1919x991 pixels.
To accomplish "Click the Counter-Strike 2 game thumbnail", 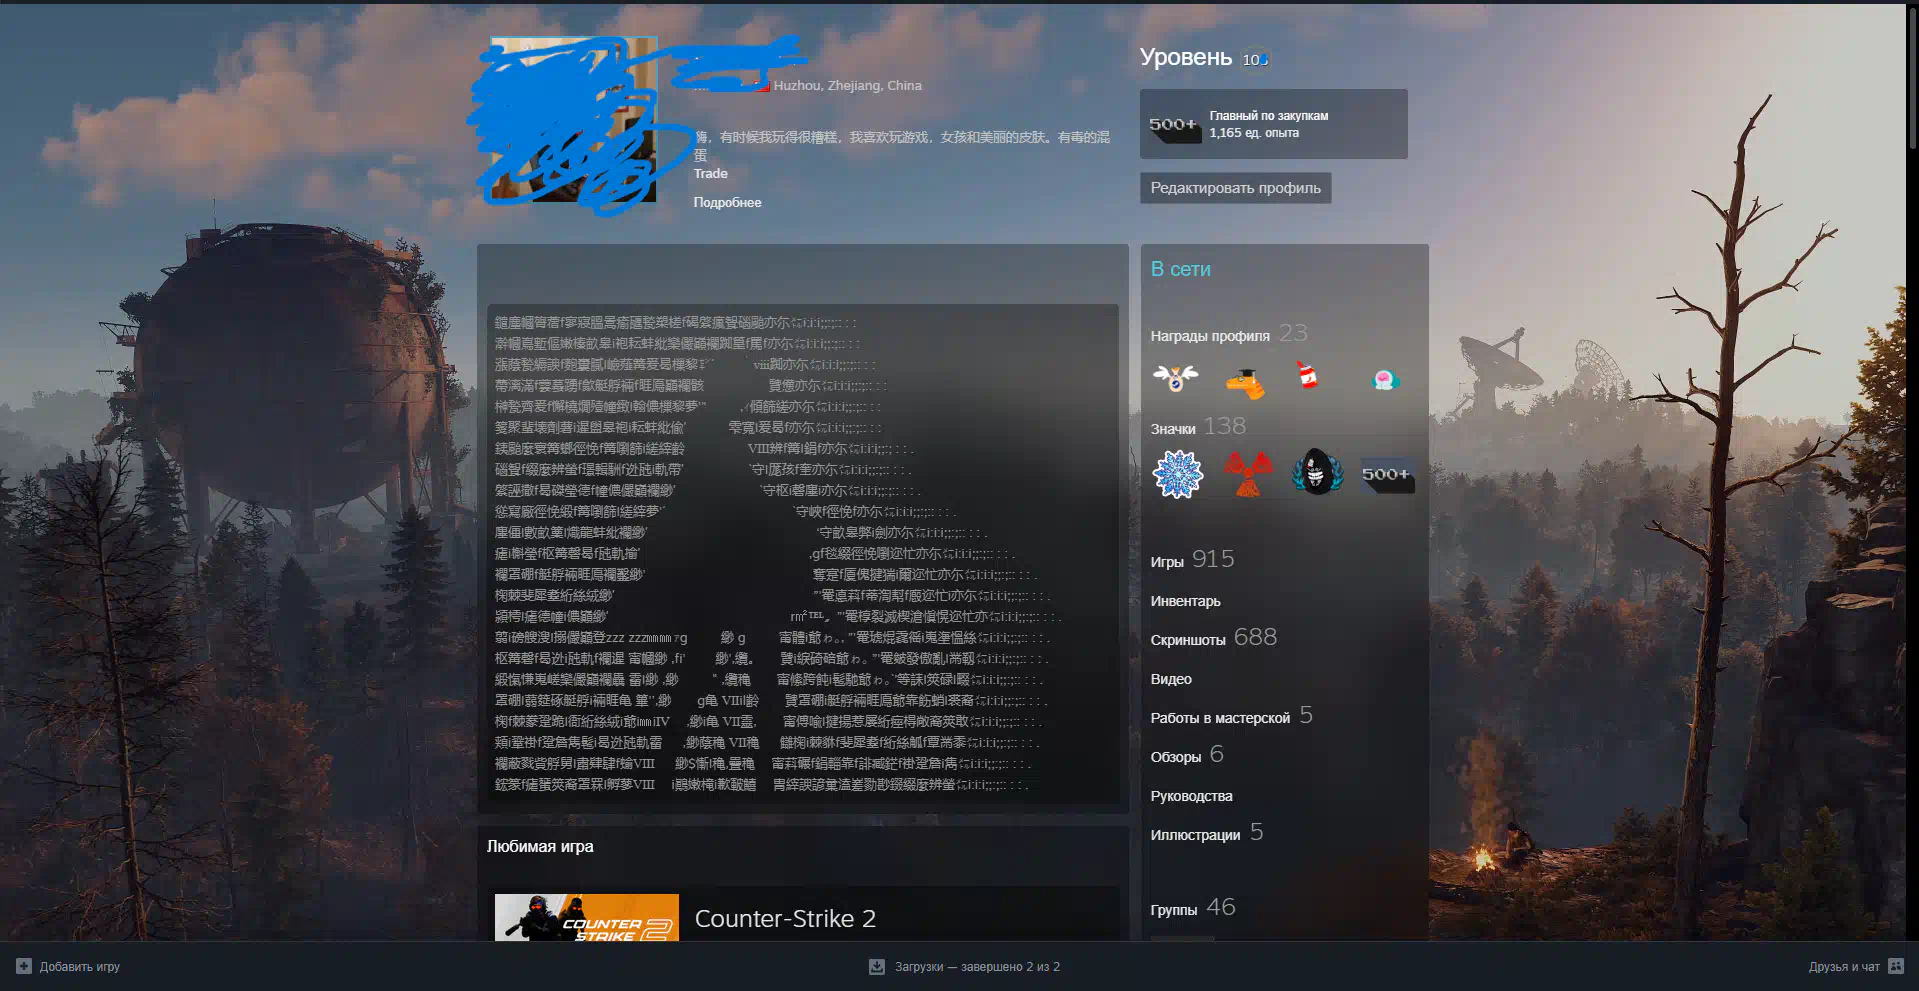I will (x=587, y=917).
